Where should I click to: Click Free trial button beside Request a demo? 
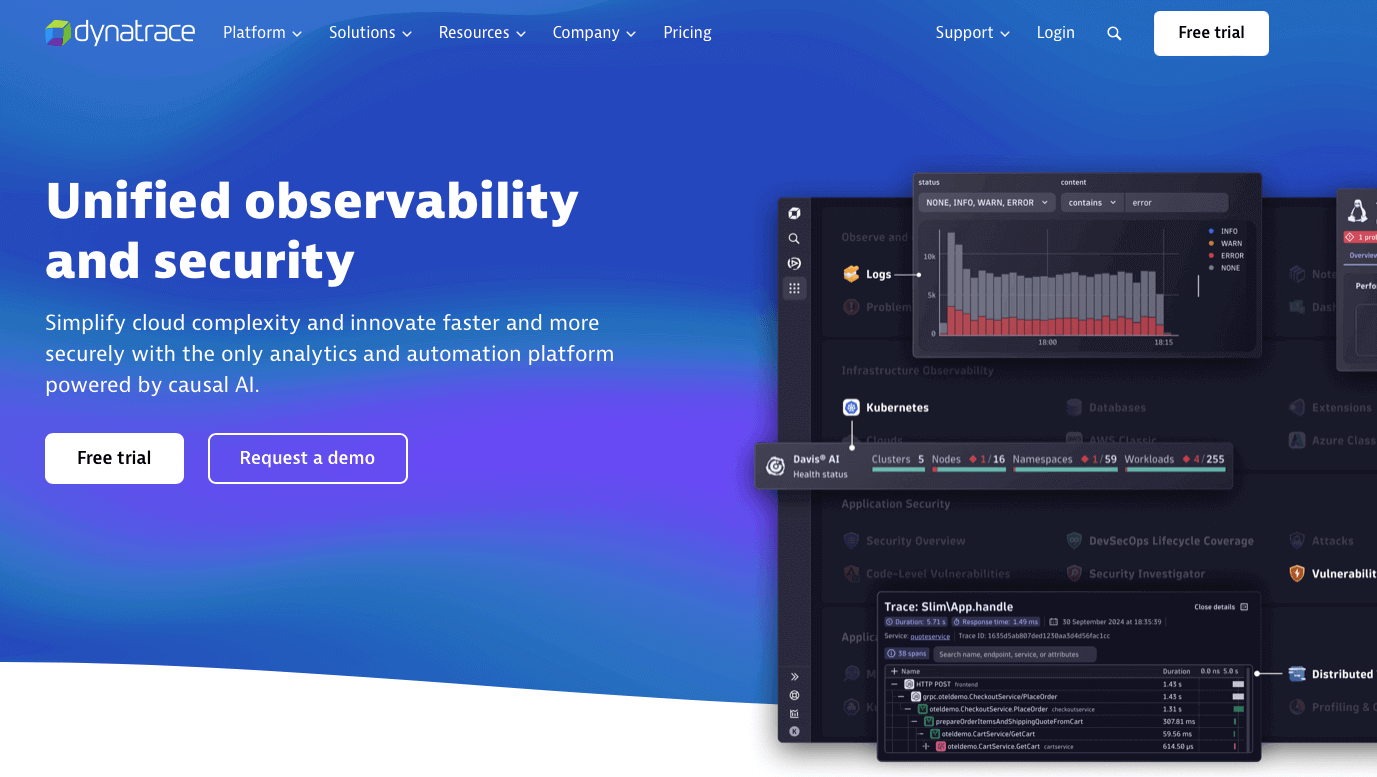(x=114, y=458)
